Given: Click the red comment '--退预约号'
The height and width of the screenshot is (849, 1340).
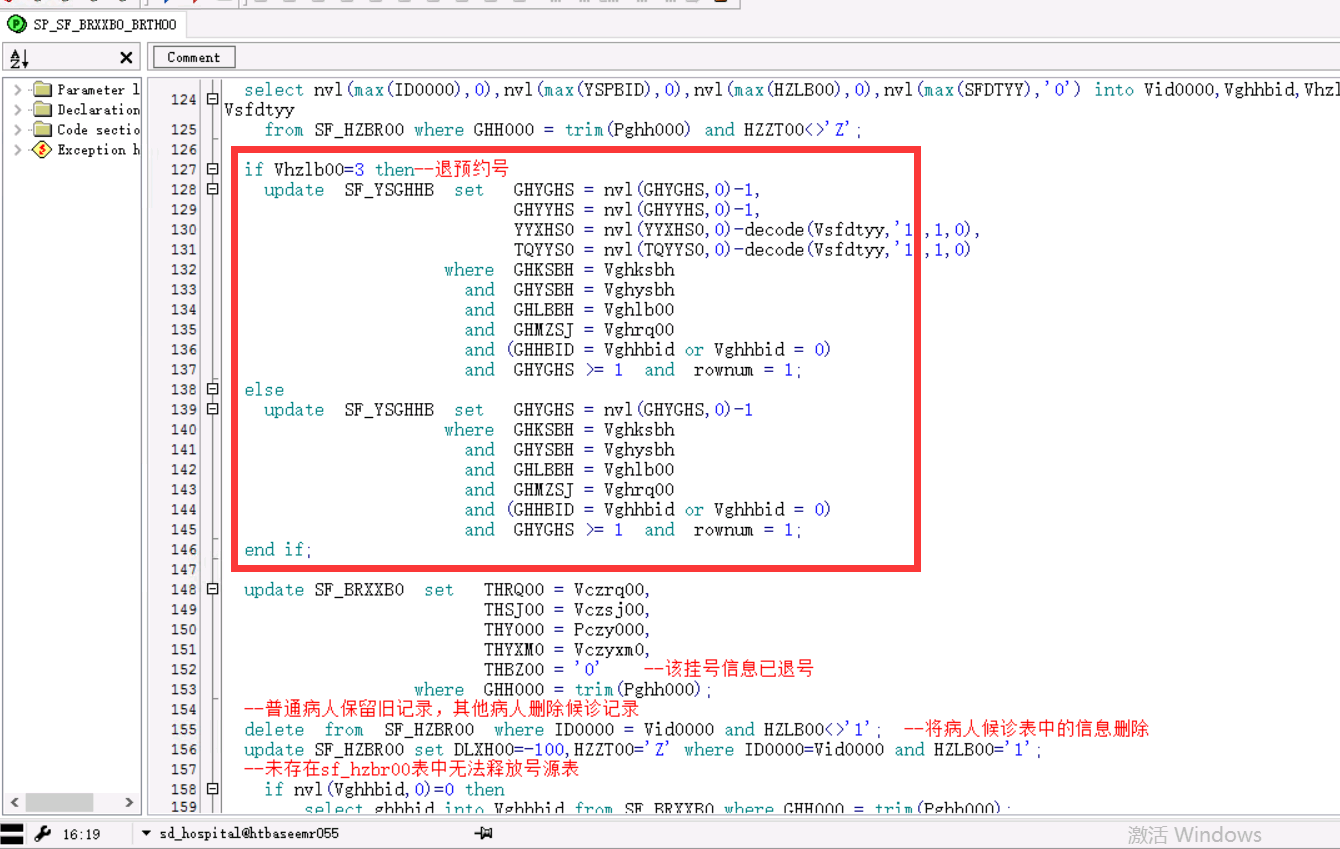Looking at the screenshot, I should [462, 170].
